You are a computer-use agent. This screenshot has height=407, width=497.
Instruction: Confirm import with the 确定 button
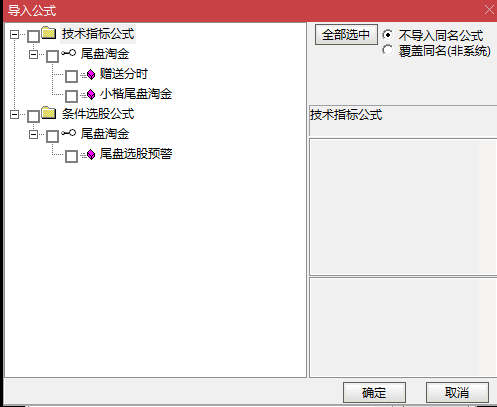point(374,392)
